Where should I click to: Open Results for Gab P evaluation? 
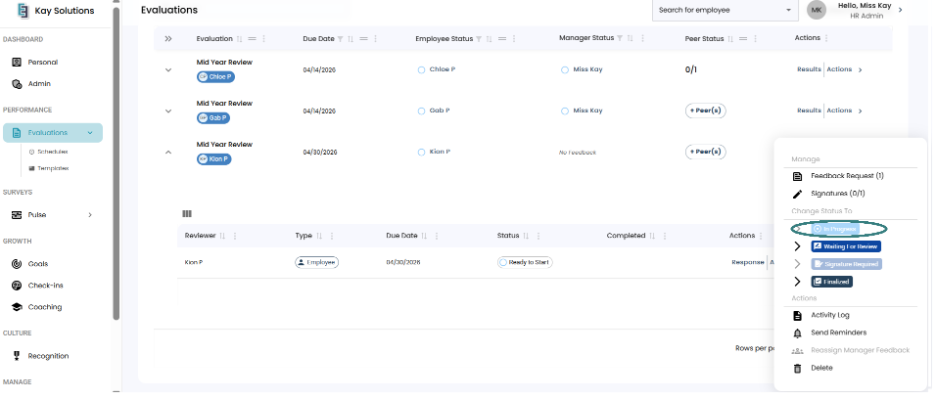point(809,111)
